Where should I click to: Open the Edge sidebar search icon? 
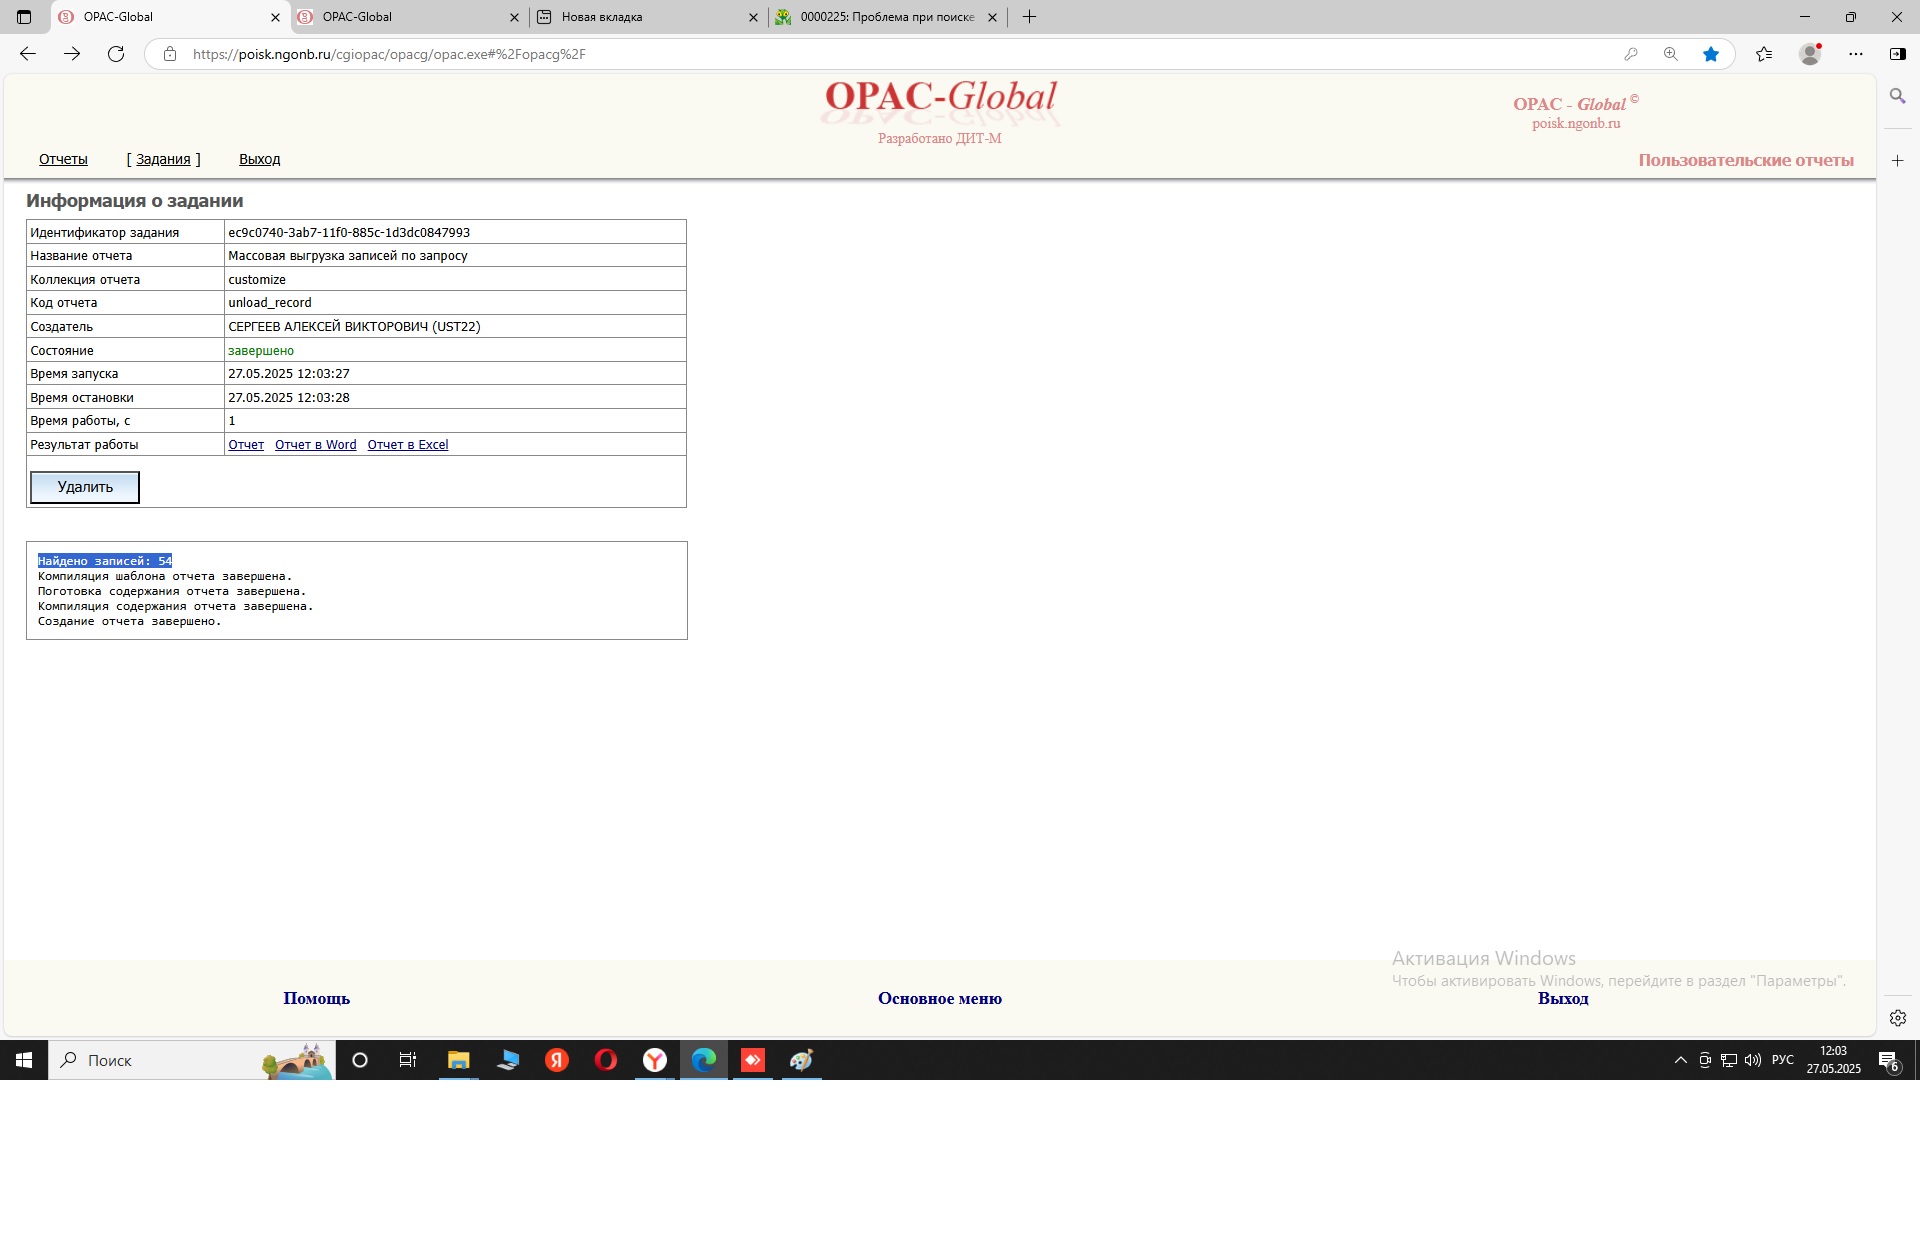pos(1897,96)
